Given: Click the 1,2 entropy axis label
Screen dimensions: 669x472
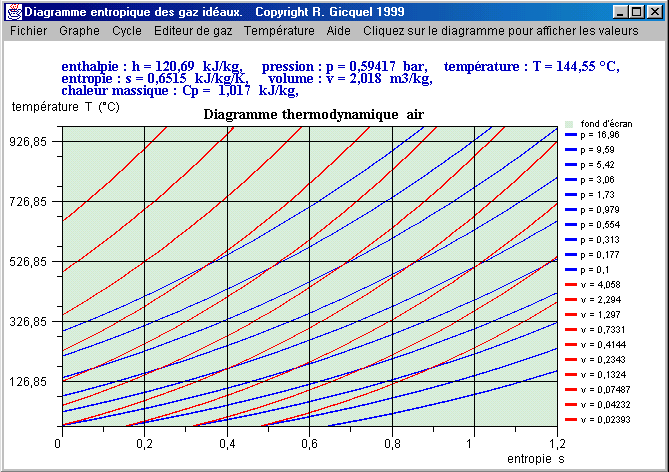Looking at the screenshot, I should (x=557, y=444).
